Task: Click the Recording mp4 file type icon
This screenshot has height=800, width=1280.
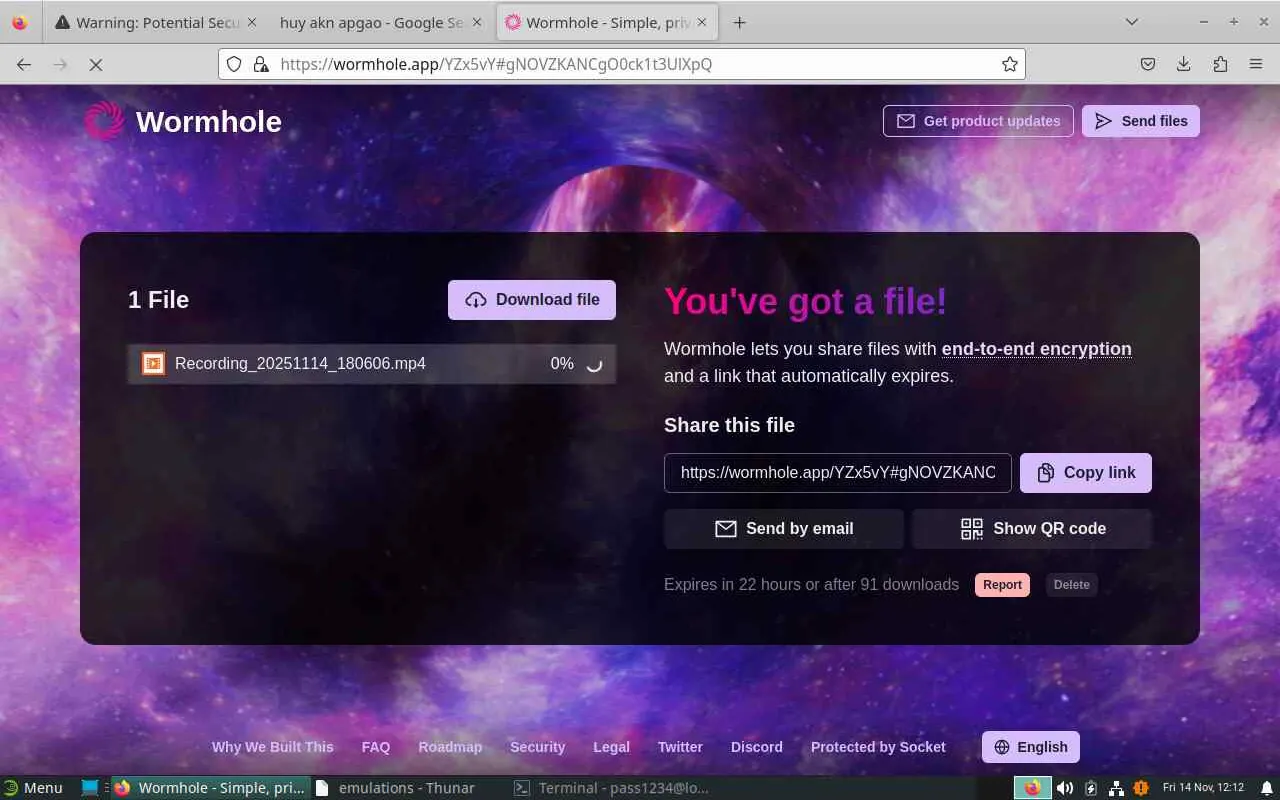Action: coord(153,363)
